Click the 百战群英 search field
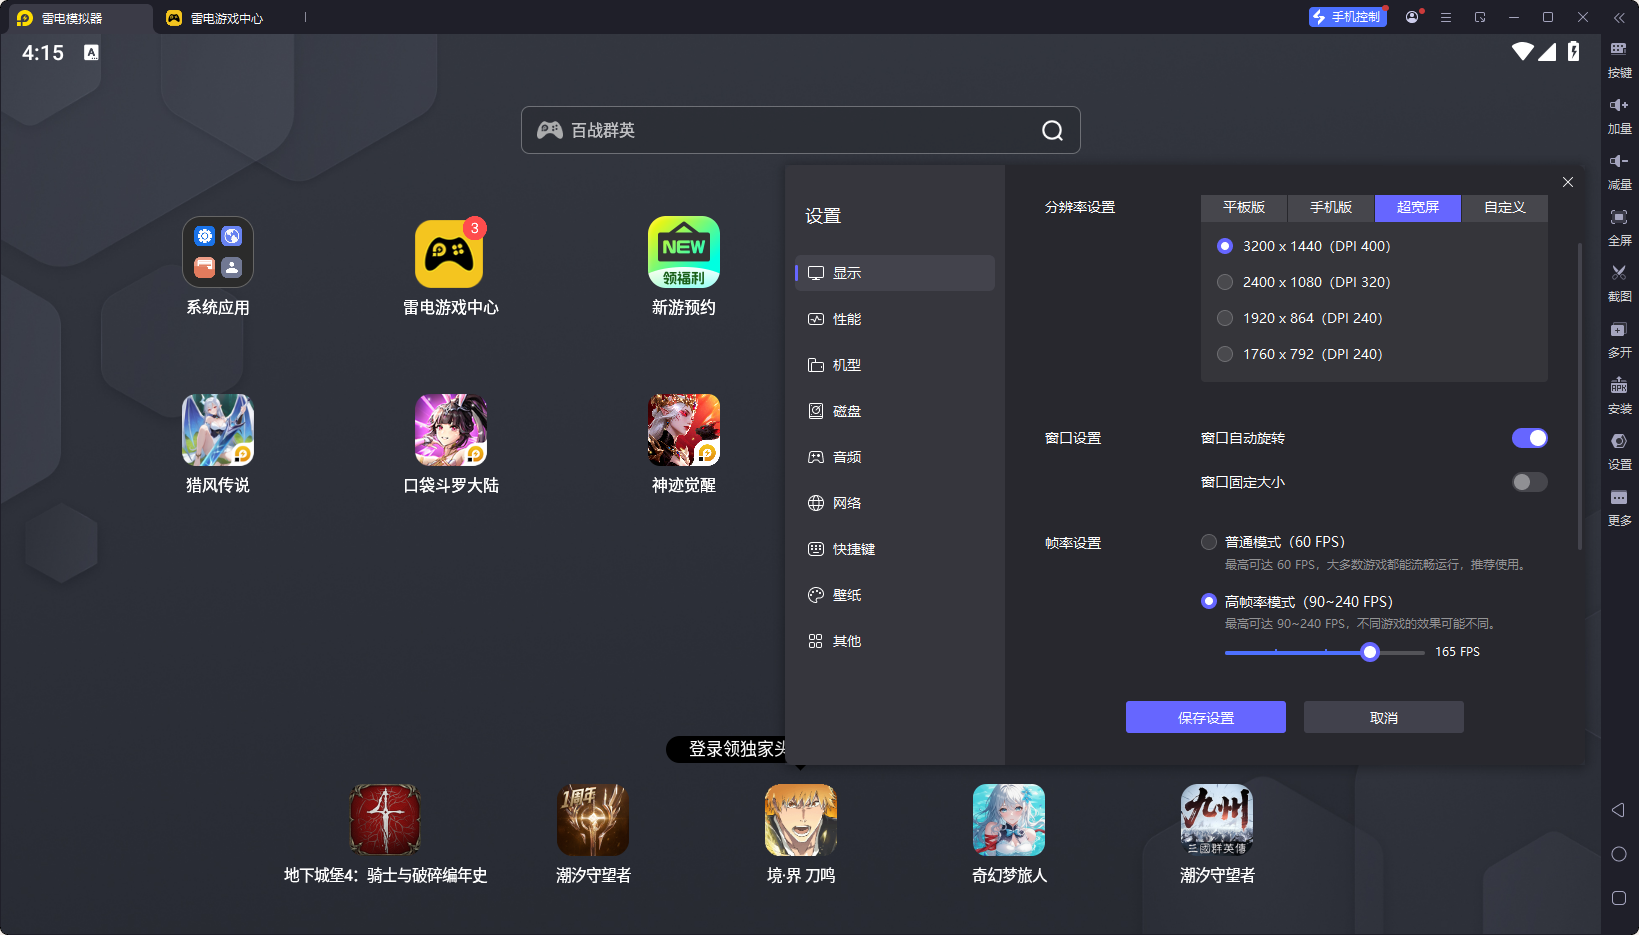The height and width of the screenshot is (935, 1639). tap(801, 130)
